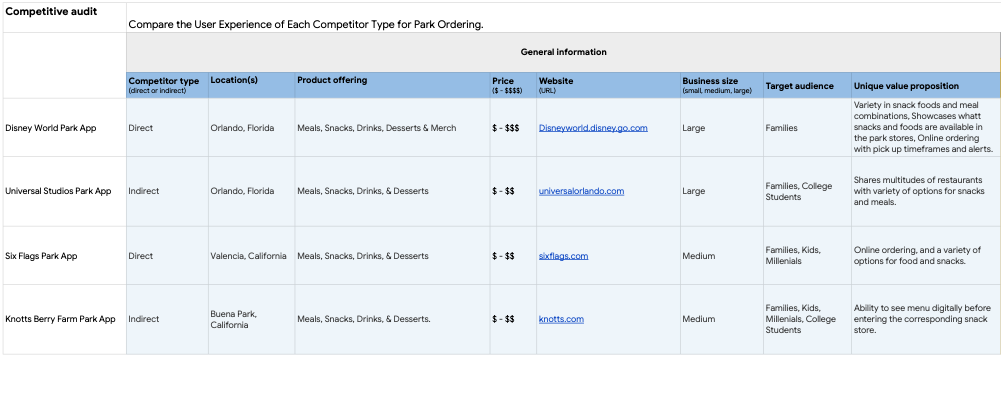Click 'Meals, Snacks, Drinks, Desserts & Merch' cell

coord(392,128)
